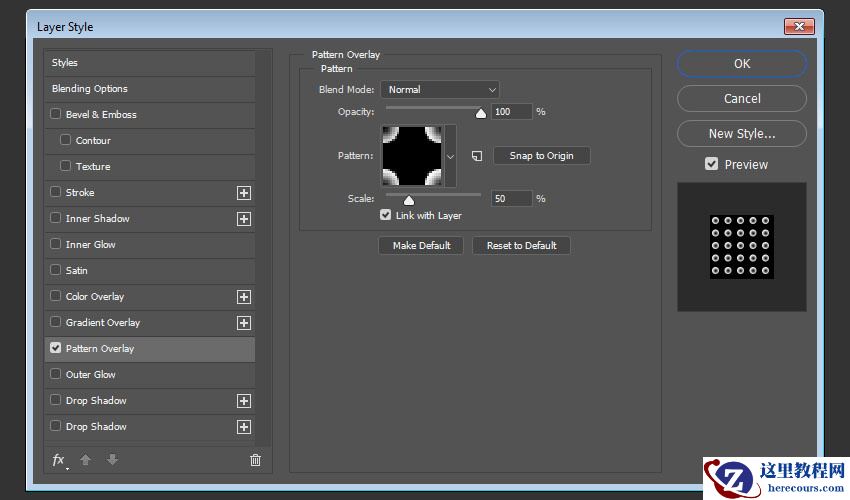
Task: Toggle the Link with Layer checkbox
Action: pos(385,215)
